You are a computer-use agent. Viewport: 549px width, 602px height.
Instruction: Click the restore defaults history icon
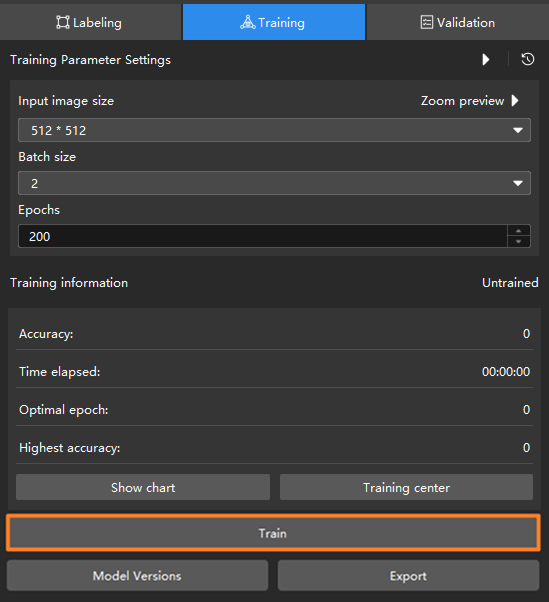click(x=528, y=60)
